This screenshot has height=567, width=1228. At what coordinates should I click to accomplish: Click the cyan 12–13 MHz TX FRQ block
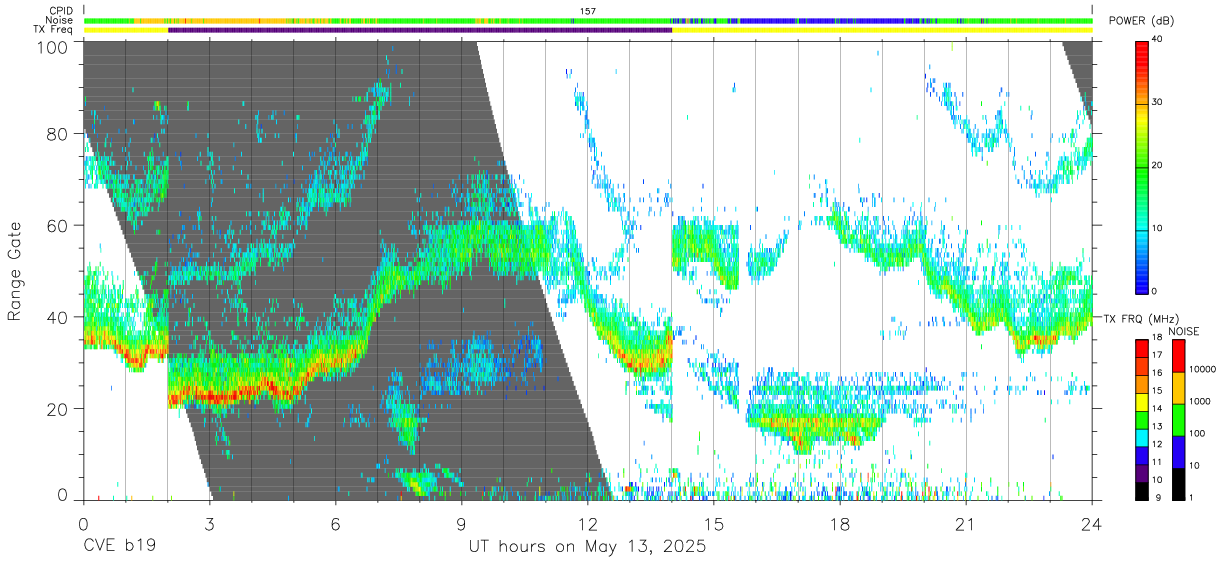click(x=1141, y=438)
